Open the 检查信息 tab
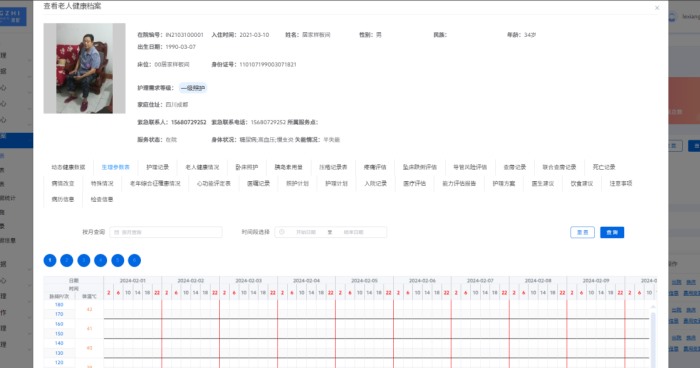The height and width of the screenshot is (368, 700). click(x=102, y=199)
